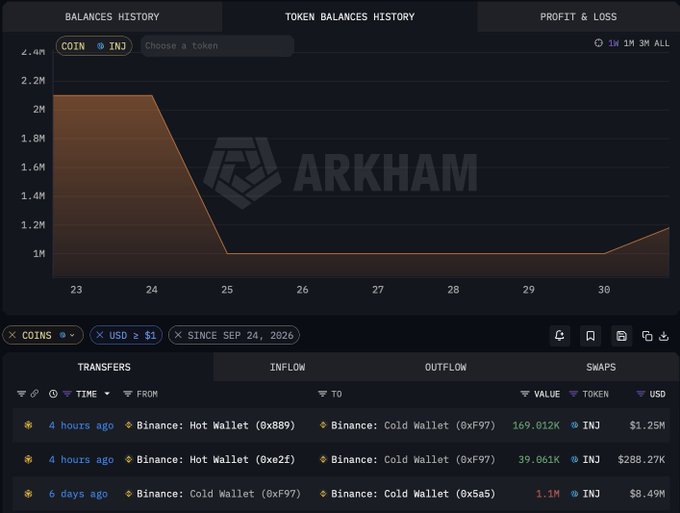Click the alert bell icon
The image size is (680, 513).
pyautogui.click(x=559, y=336)
